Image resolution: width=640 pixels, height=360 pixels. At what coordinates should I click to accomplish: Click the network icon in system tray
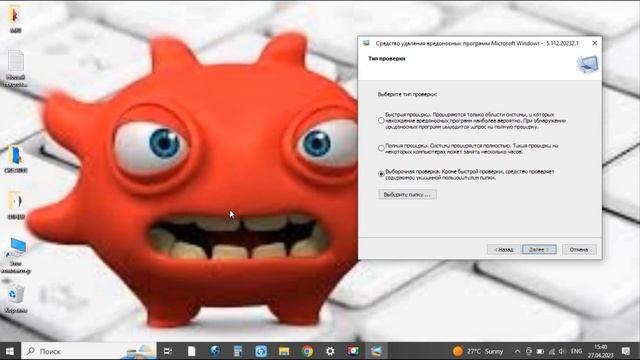point(551,351)
